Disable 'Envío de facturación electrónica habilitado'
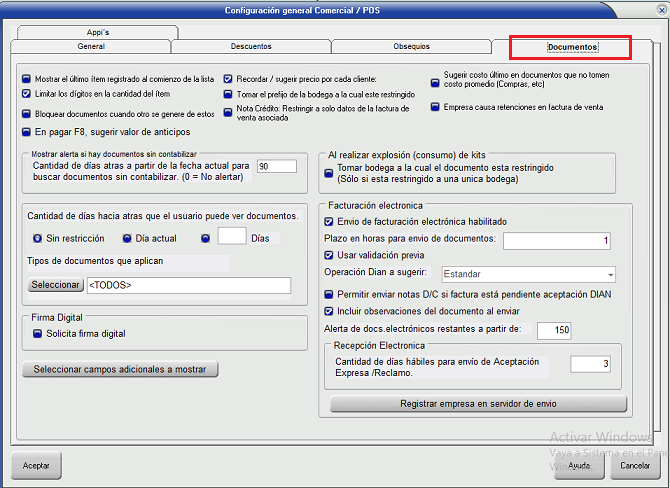This screenshot has width=670, height=488. (330, 222)
